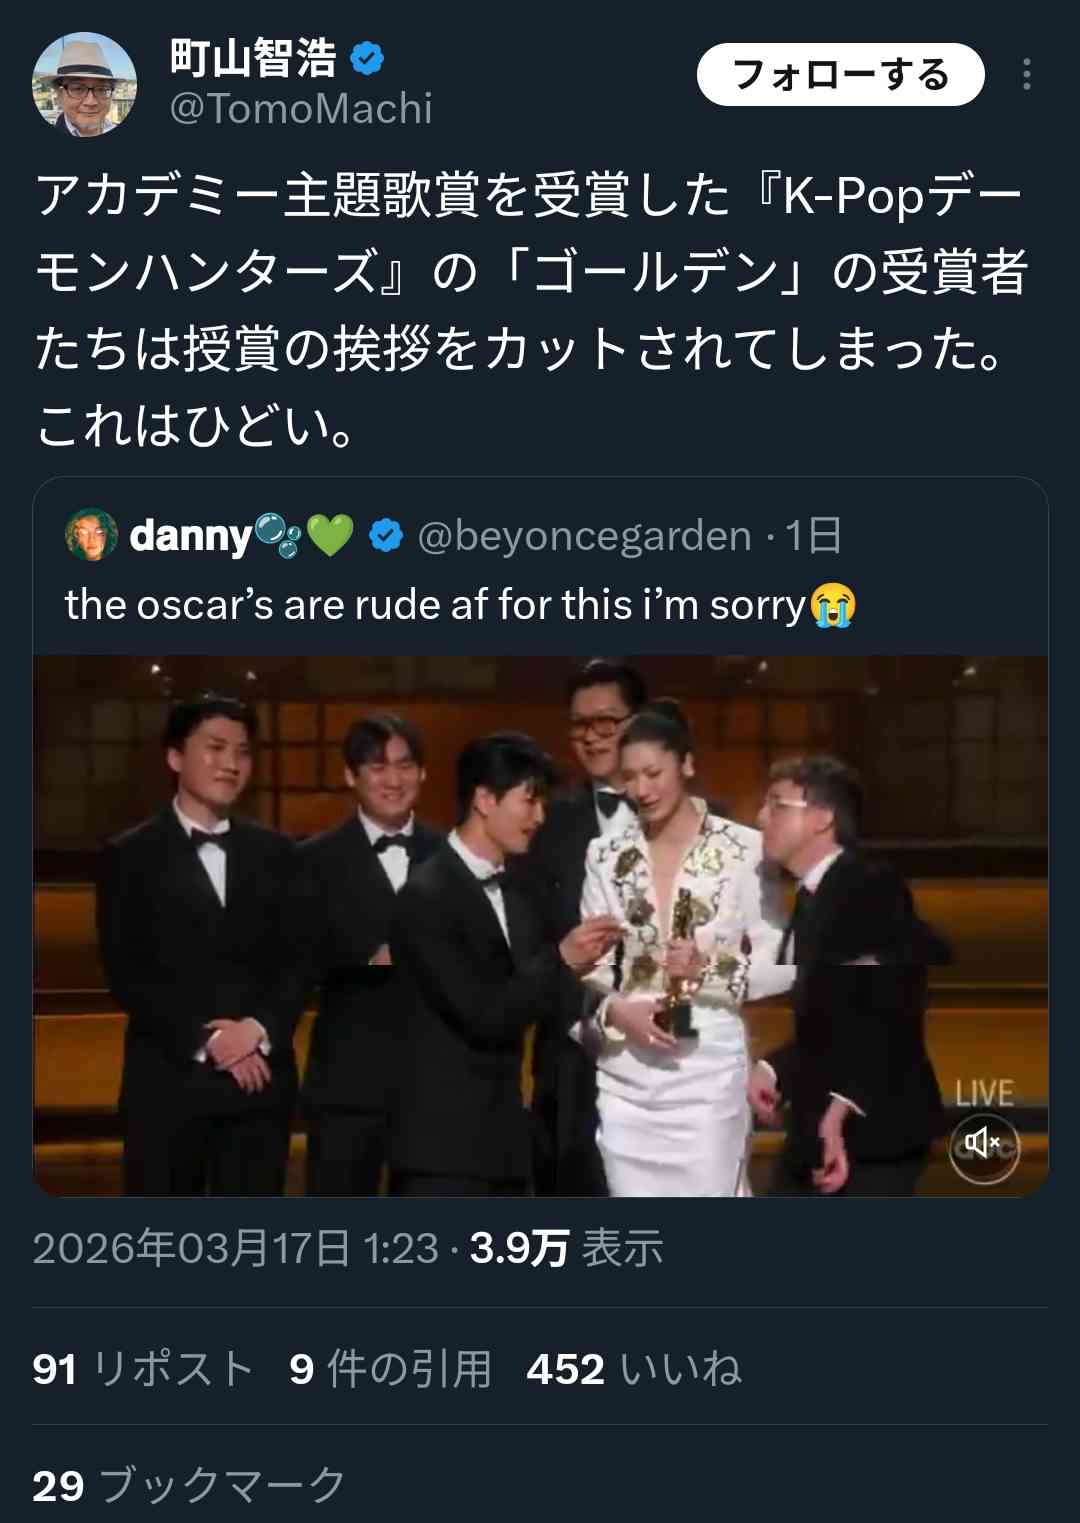The height and width of the screenshot is (1523, 1080).
Task: View the 452 いいね likes list
Action: (x=634, y=1369)
